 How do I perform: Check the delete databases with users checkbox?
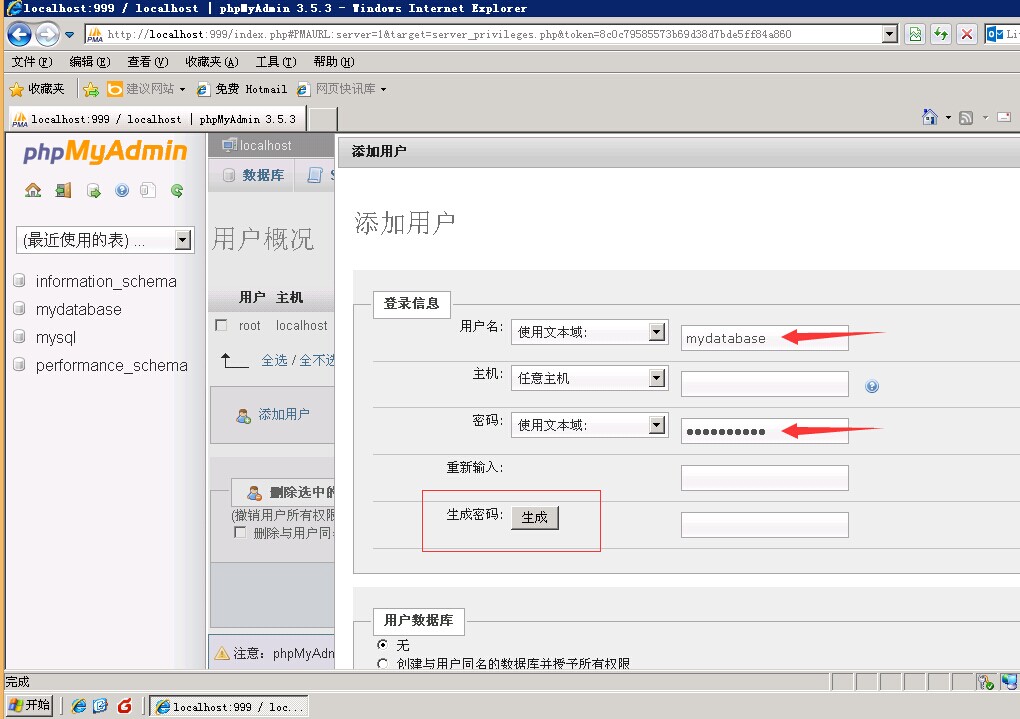(x=240, y=532)
